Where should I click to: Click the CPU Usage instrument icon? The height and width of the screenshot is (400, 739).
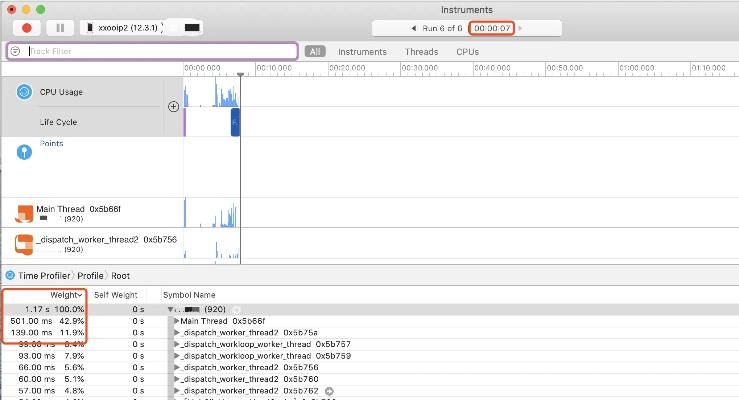25,92
